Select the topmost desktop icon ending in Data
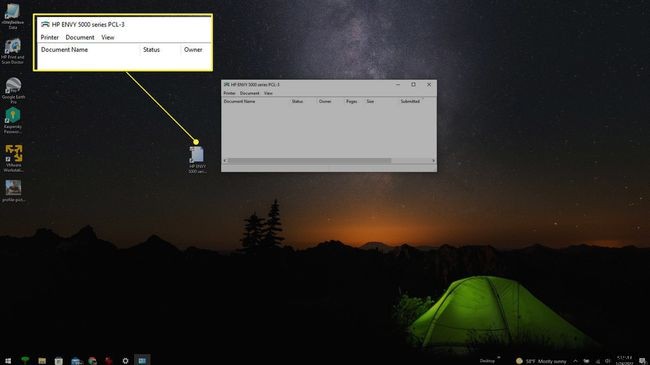The width and height of the screenshot is (650, 365). pyautogui.click(x=12, y=17)
